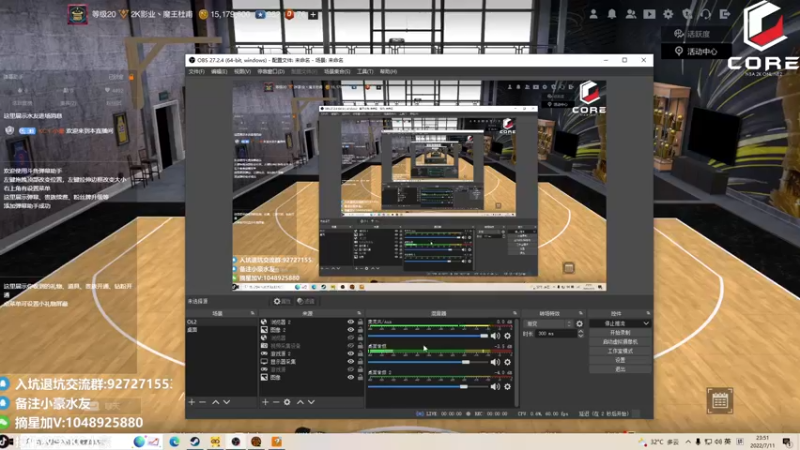Open OBS 设置 from the controls panel

(x=620, y=360)
